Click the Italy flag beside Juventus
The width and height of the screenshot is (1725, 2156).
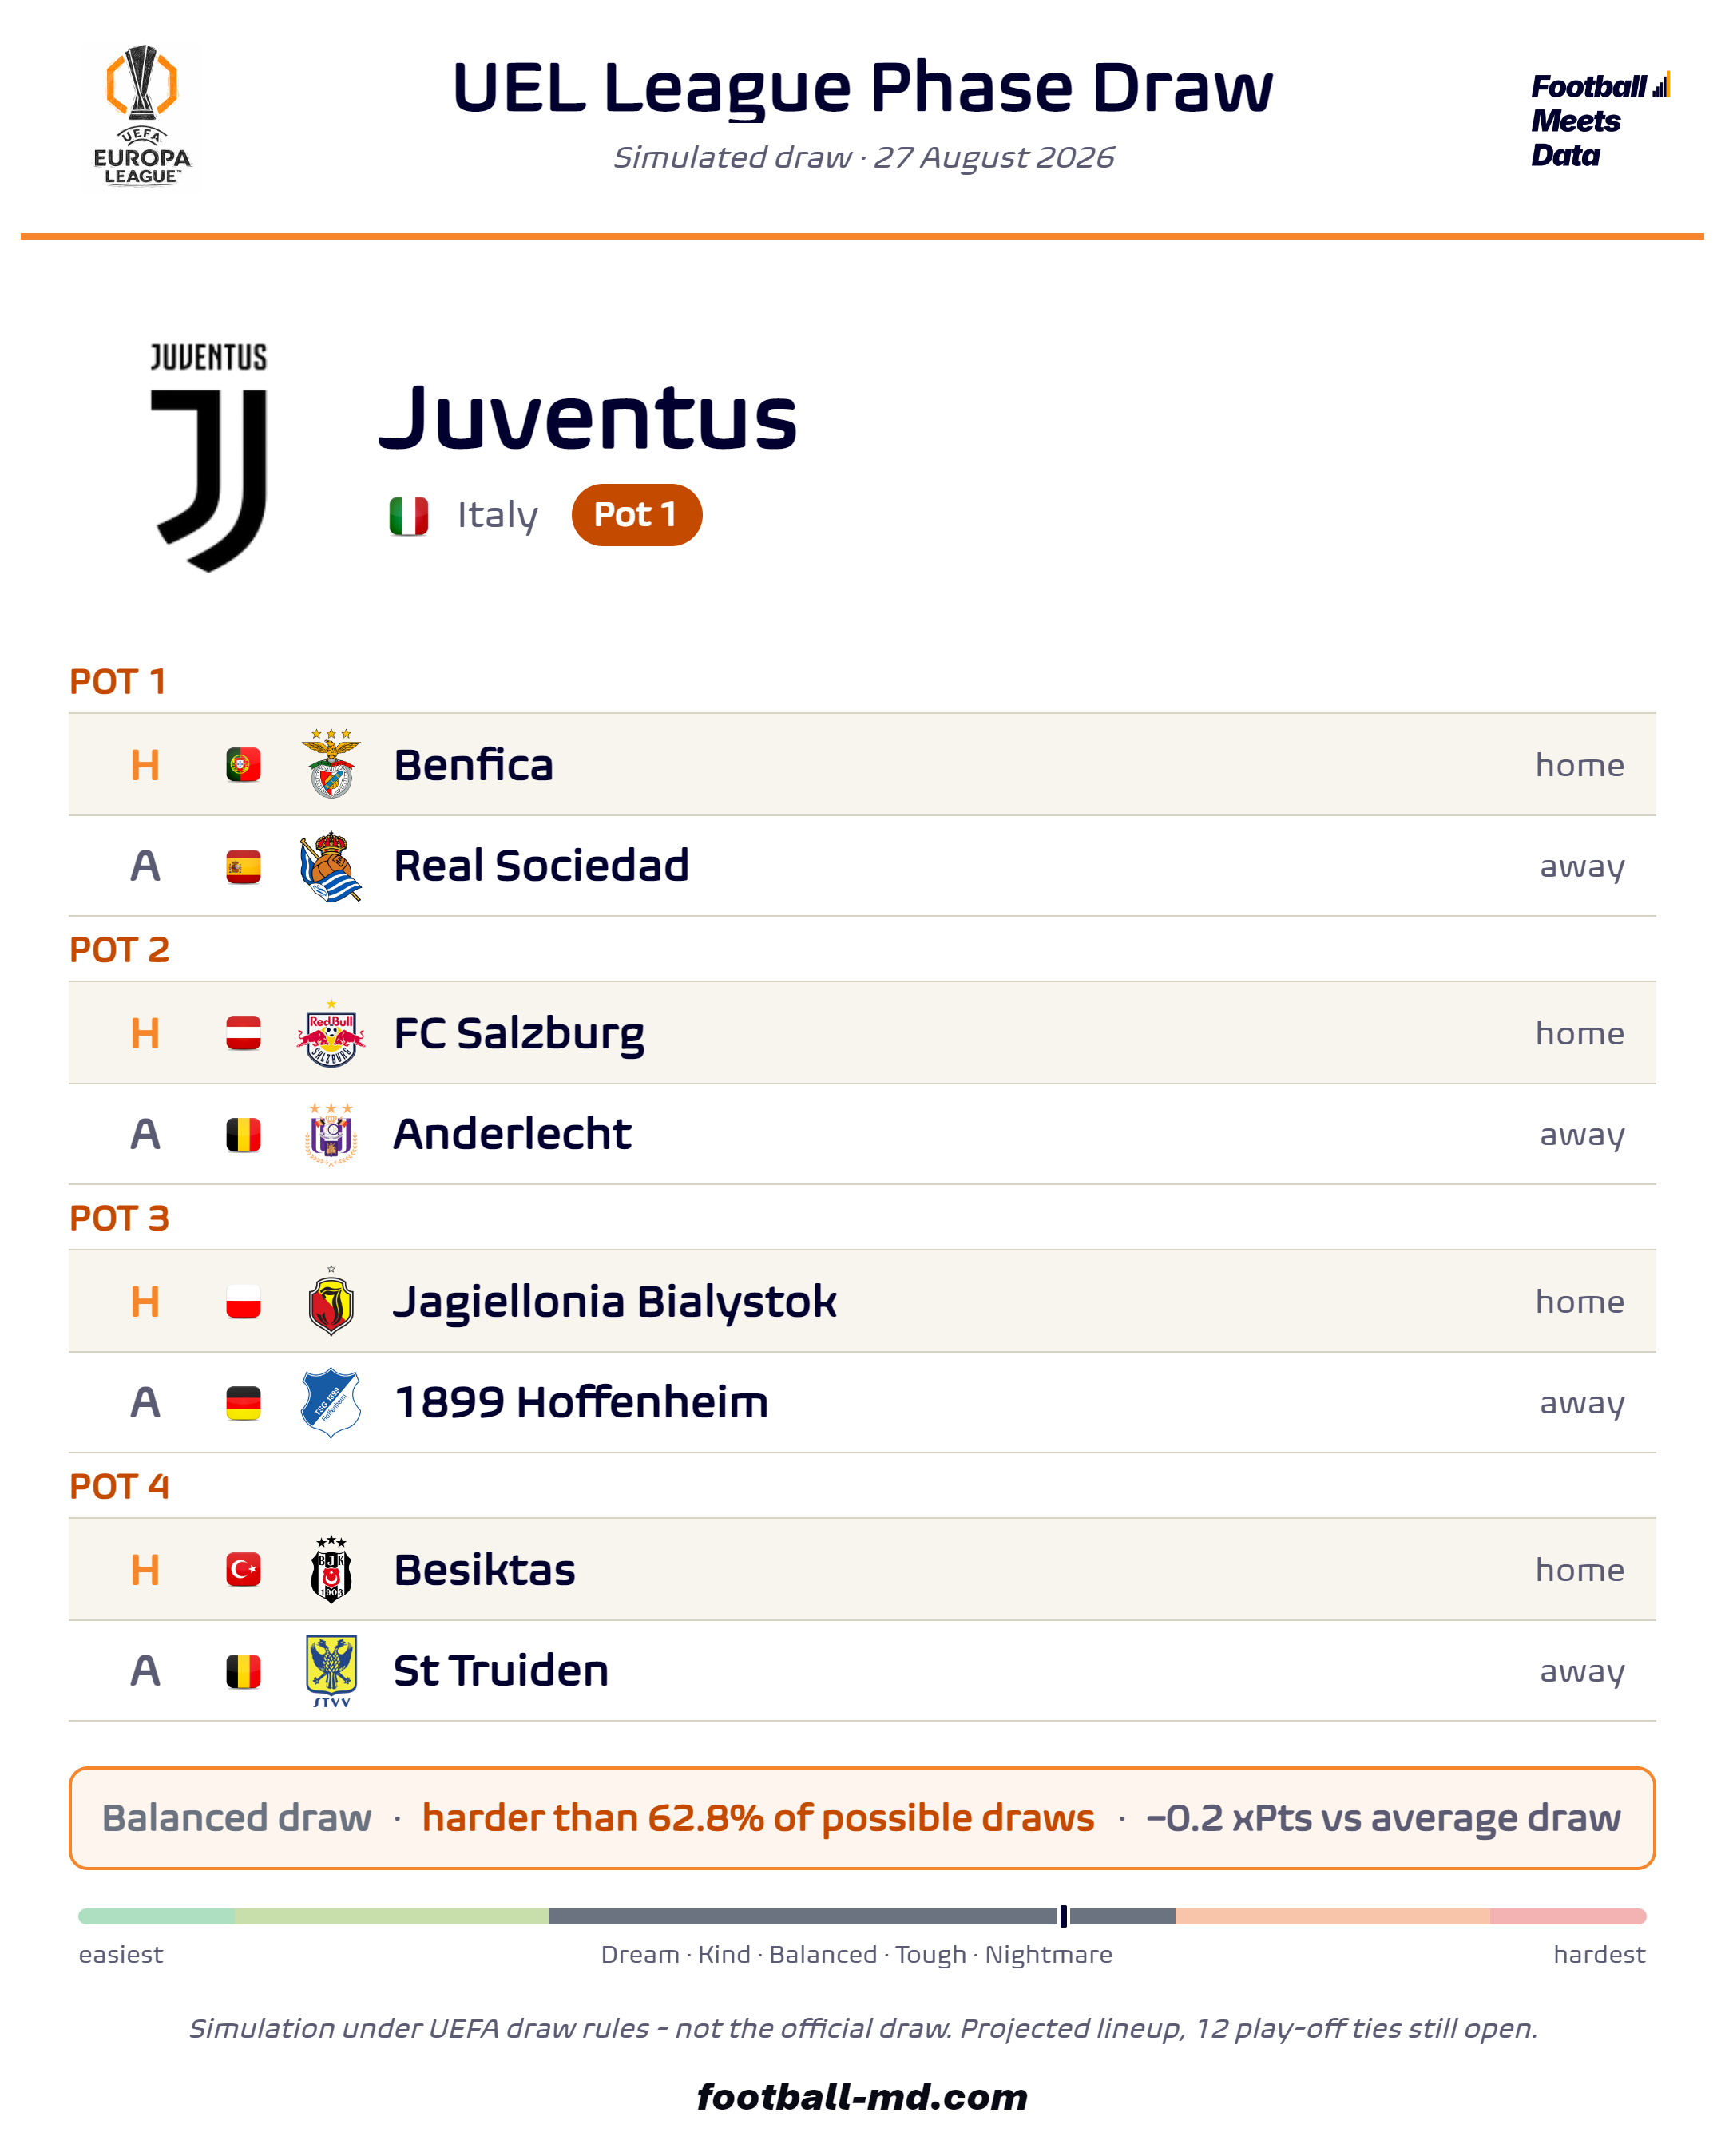click(409, 516)
